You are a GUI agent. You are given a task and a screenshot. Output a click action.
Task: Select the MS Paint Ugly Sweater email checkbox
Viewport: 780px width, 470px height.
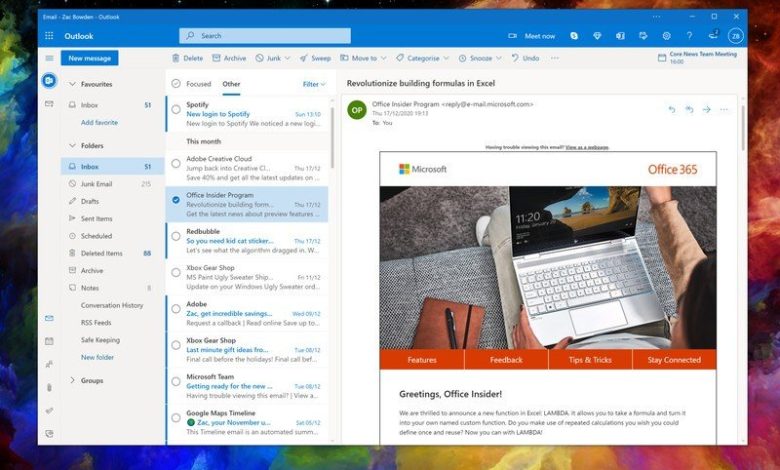click(x=176, y=272)
